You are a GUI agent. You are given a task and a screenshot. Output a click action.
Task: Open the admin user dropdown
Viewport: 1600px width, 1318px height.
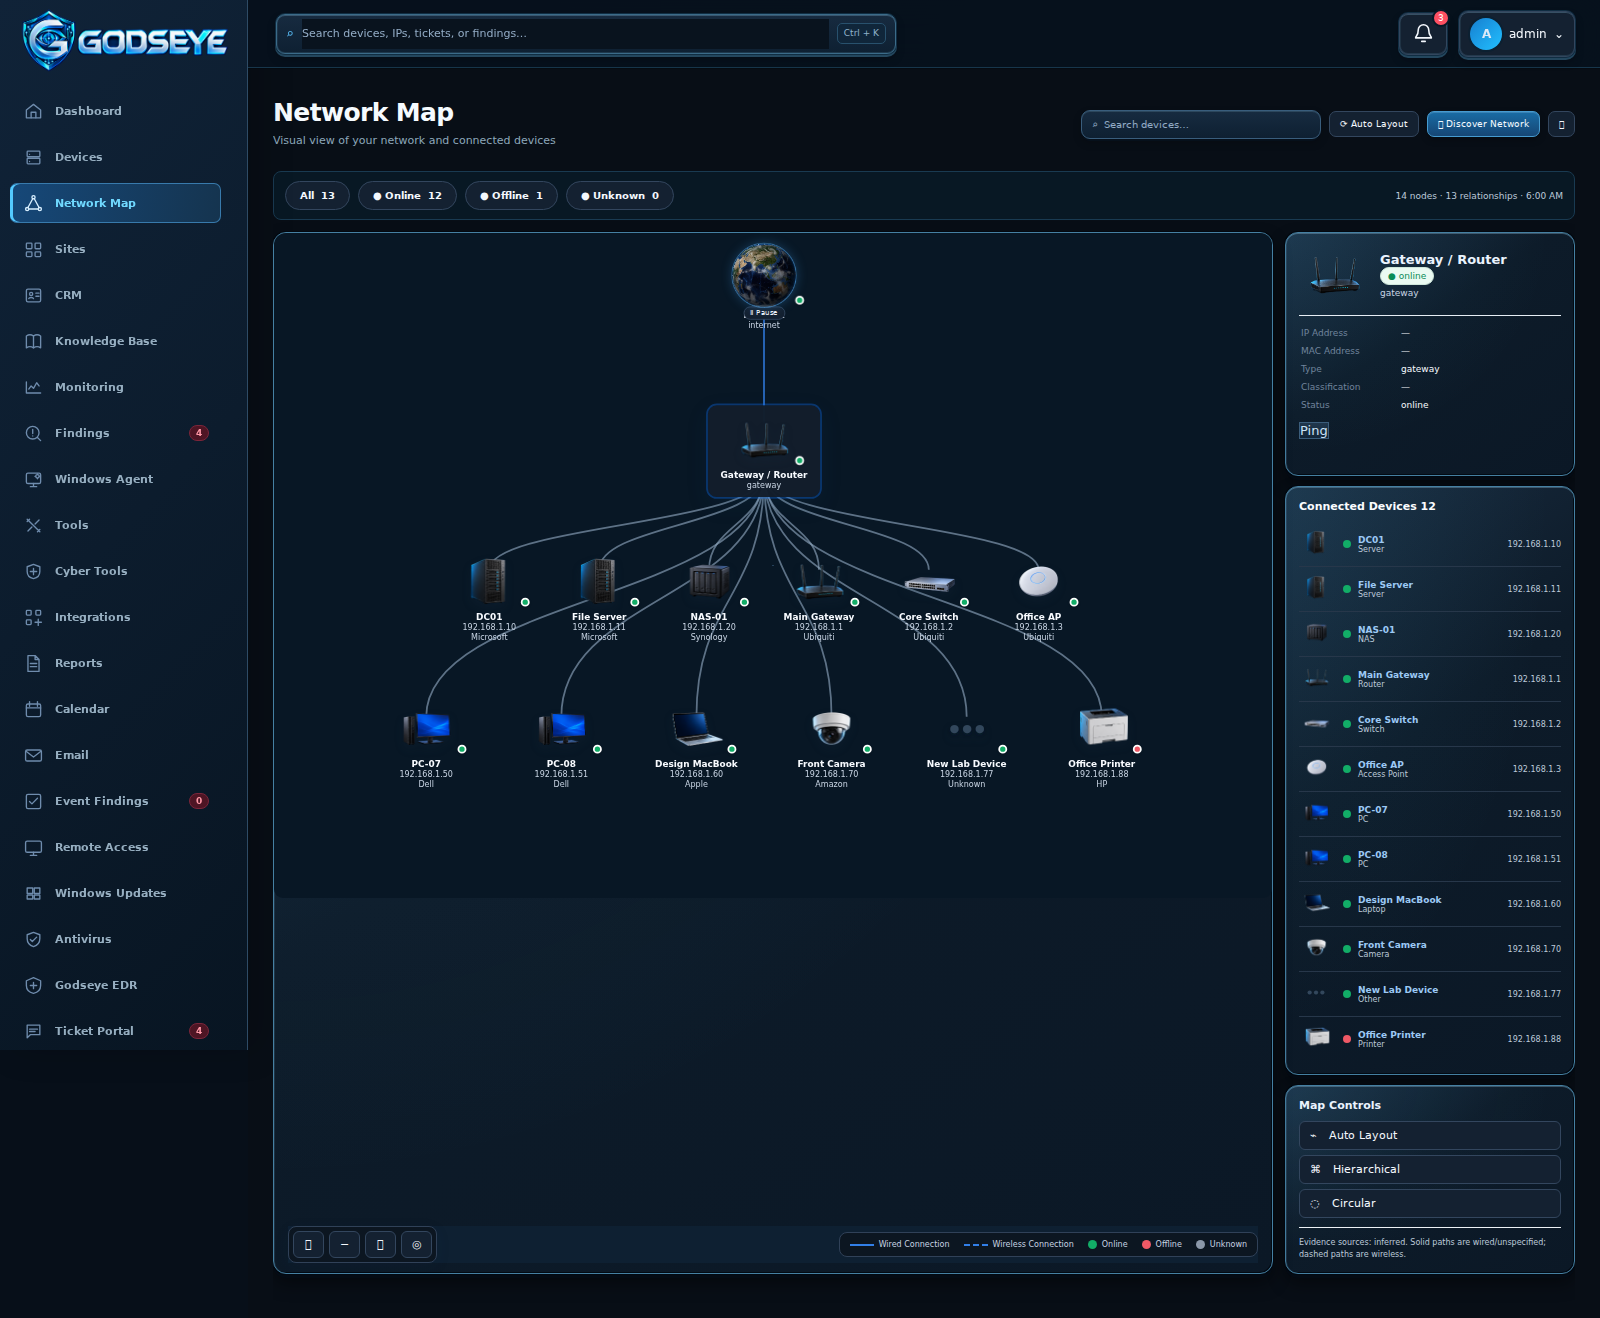[1516, 34]
